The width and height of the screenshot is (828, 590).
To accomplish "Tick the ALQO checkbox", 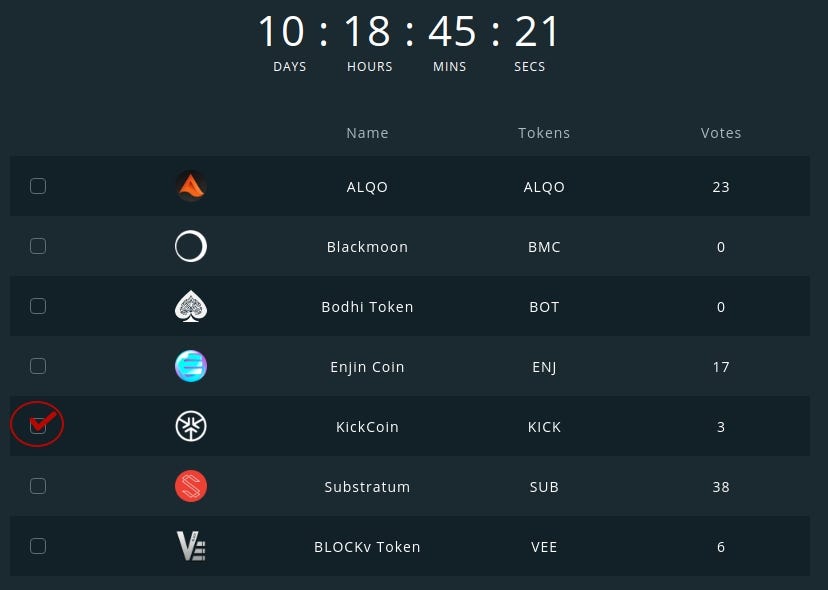I will pos(38,186).
